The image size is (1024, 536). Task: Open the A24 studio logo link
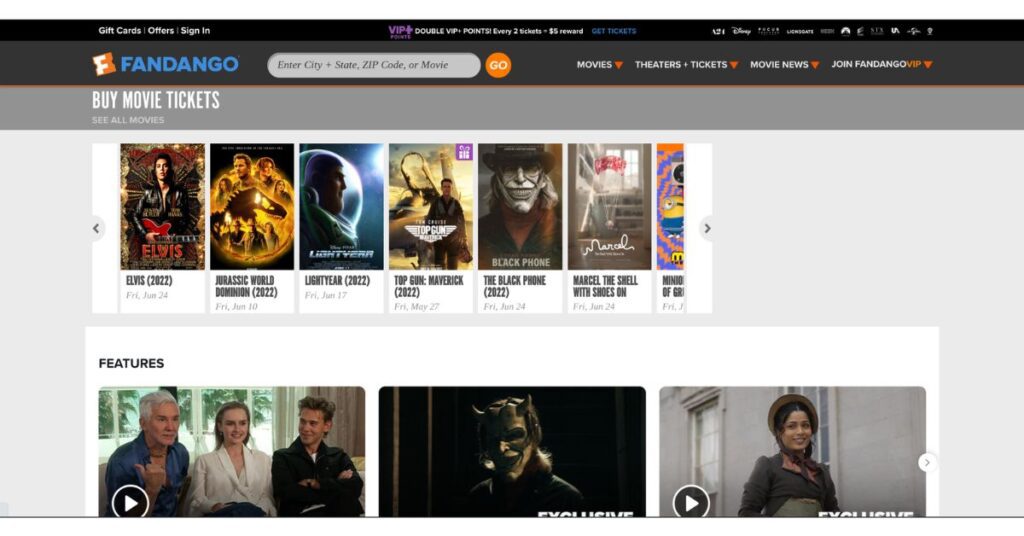point(718,31)
